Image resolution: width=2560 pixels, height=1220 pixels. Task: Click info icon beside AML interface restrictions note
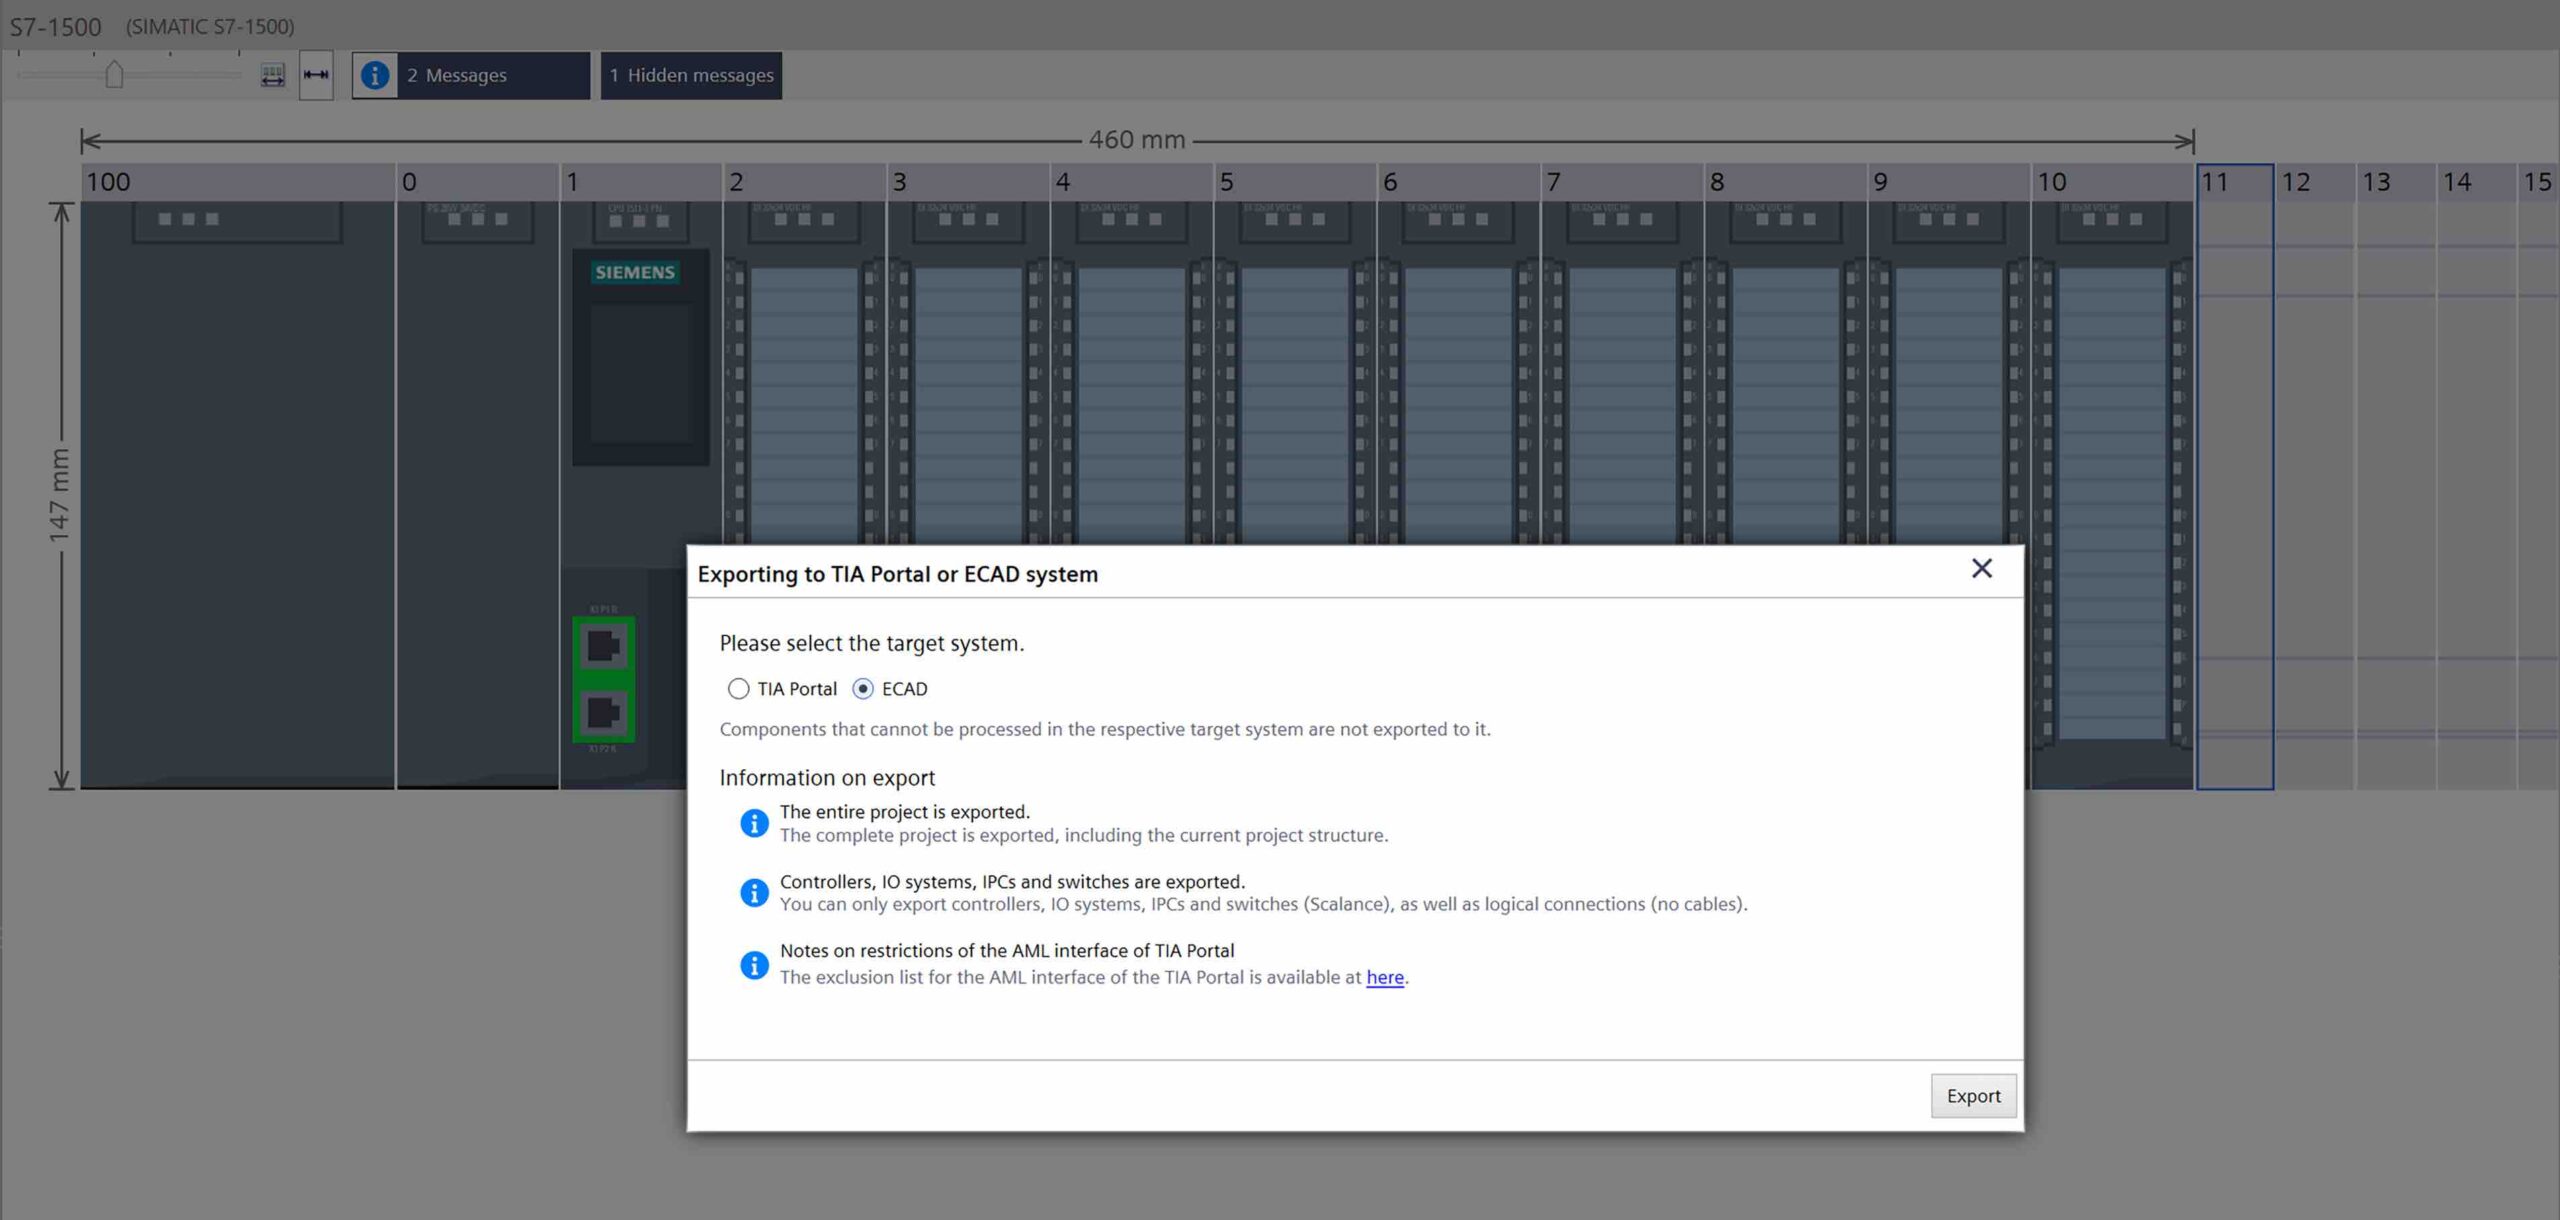pos(754,965)
